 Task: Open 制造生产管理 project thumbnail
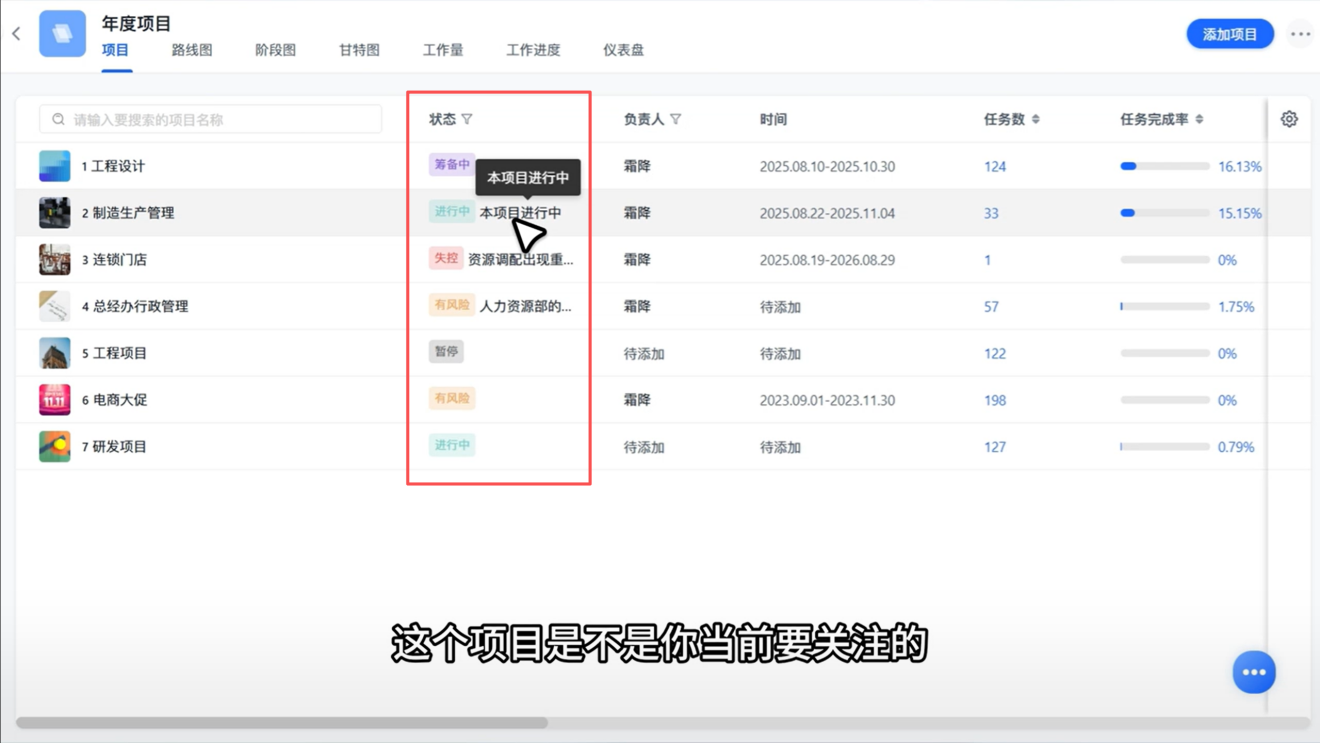click(x=55, y=213)
